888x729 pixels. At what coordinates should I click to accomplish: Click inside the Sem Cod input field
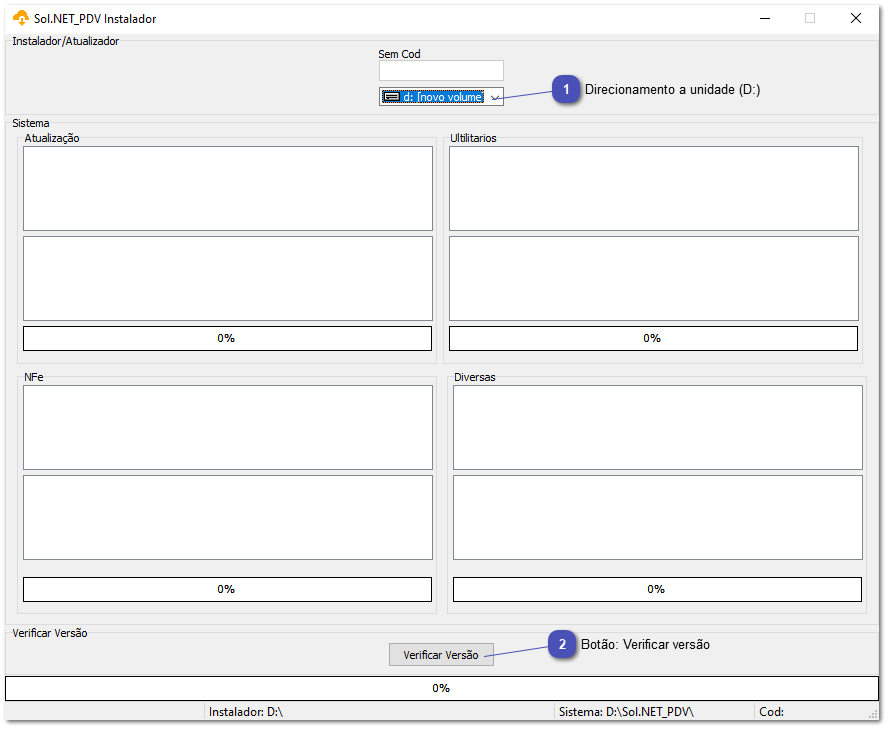click(x=441, y=70)
